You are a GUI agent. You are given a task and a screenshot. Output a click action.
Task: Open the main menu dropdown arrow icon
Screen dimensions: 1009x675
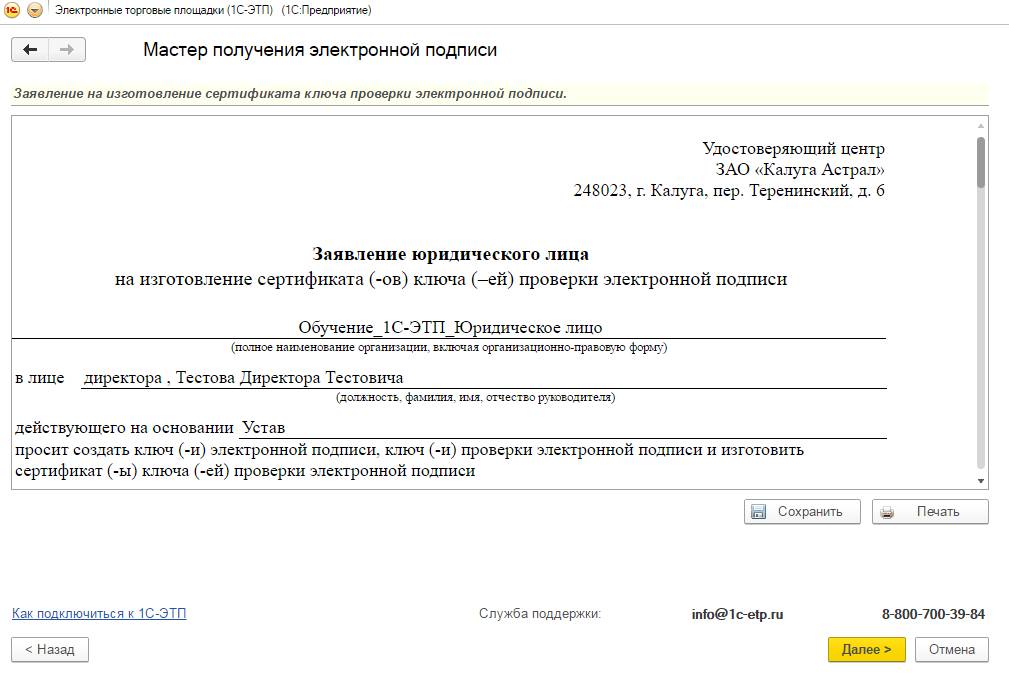click(35, 10)
